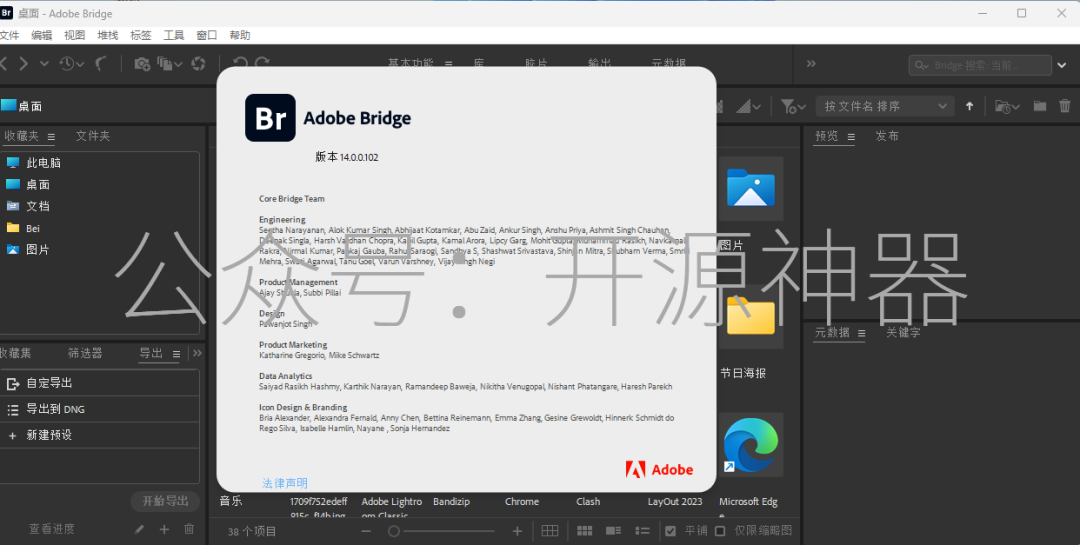Viewport: 1080px width, 545px height.
Task: Select 自定导出 export option
Action: point(100,383)
